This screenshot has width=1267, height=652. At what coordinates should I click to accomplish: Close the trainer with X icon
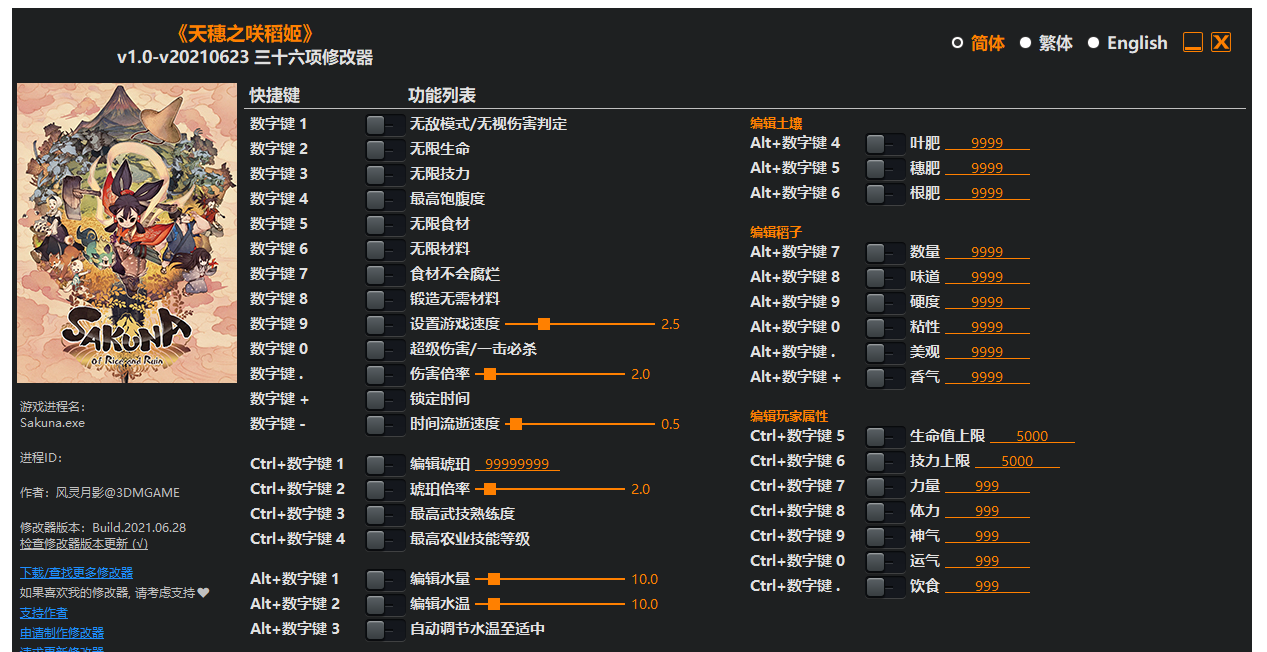tap(1221, 42)
